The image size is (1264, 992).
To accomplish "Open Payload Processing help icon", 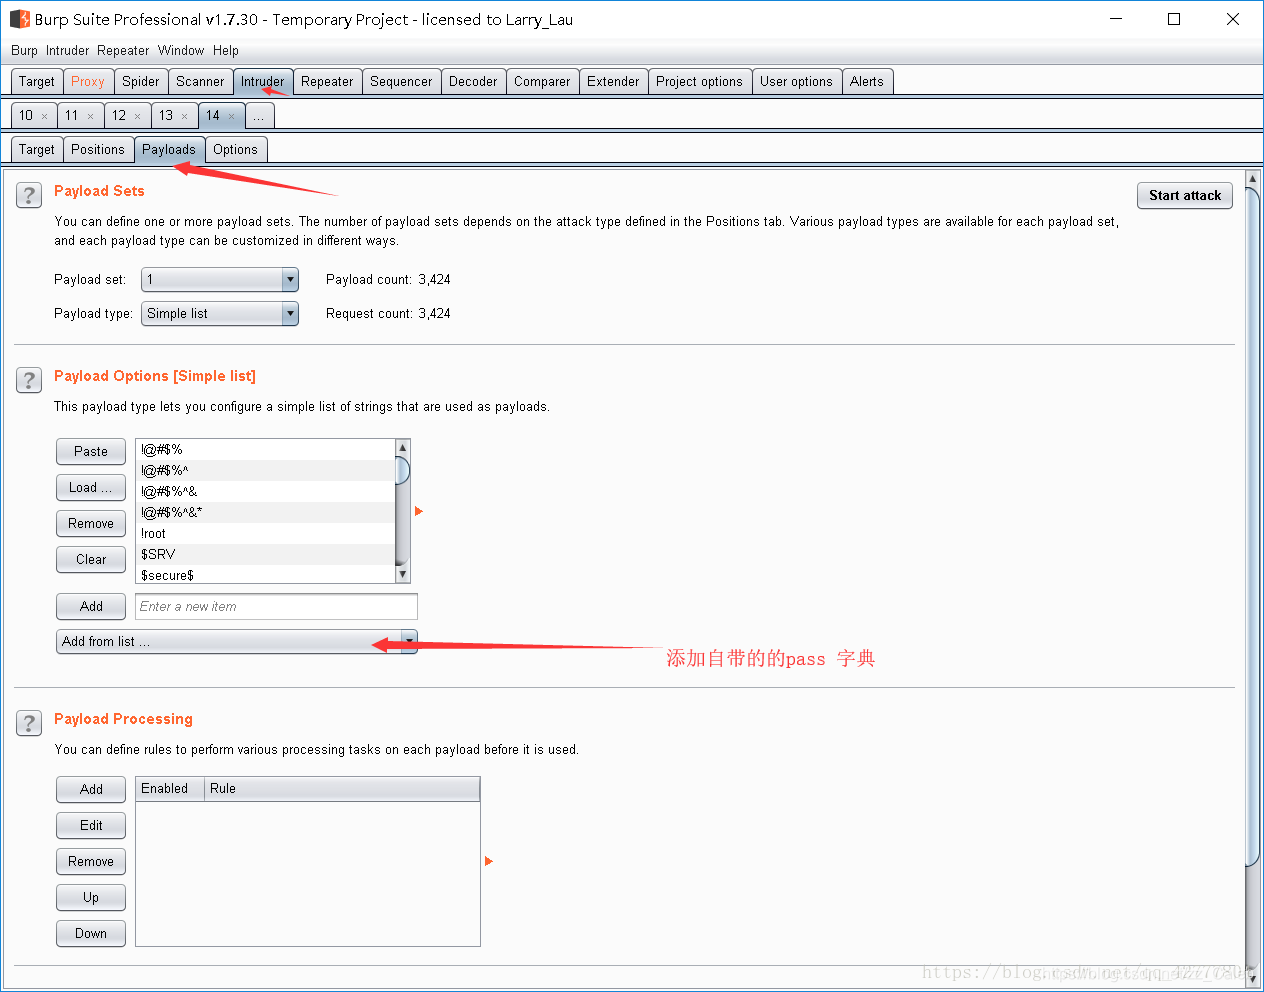I will pyautogui.click(x=29, y=723).
